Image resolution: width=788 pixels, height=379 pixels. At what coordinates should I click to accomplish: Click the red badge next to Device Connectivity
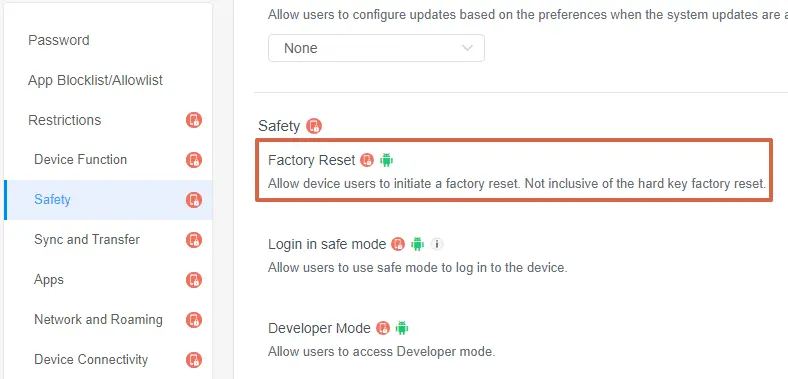(x=194, y=360)
